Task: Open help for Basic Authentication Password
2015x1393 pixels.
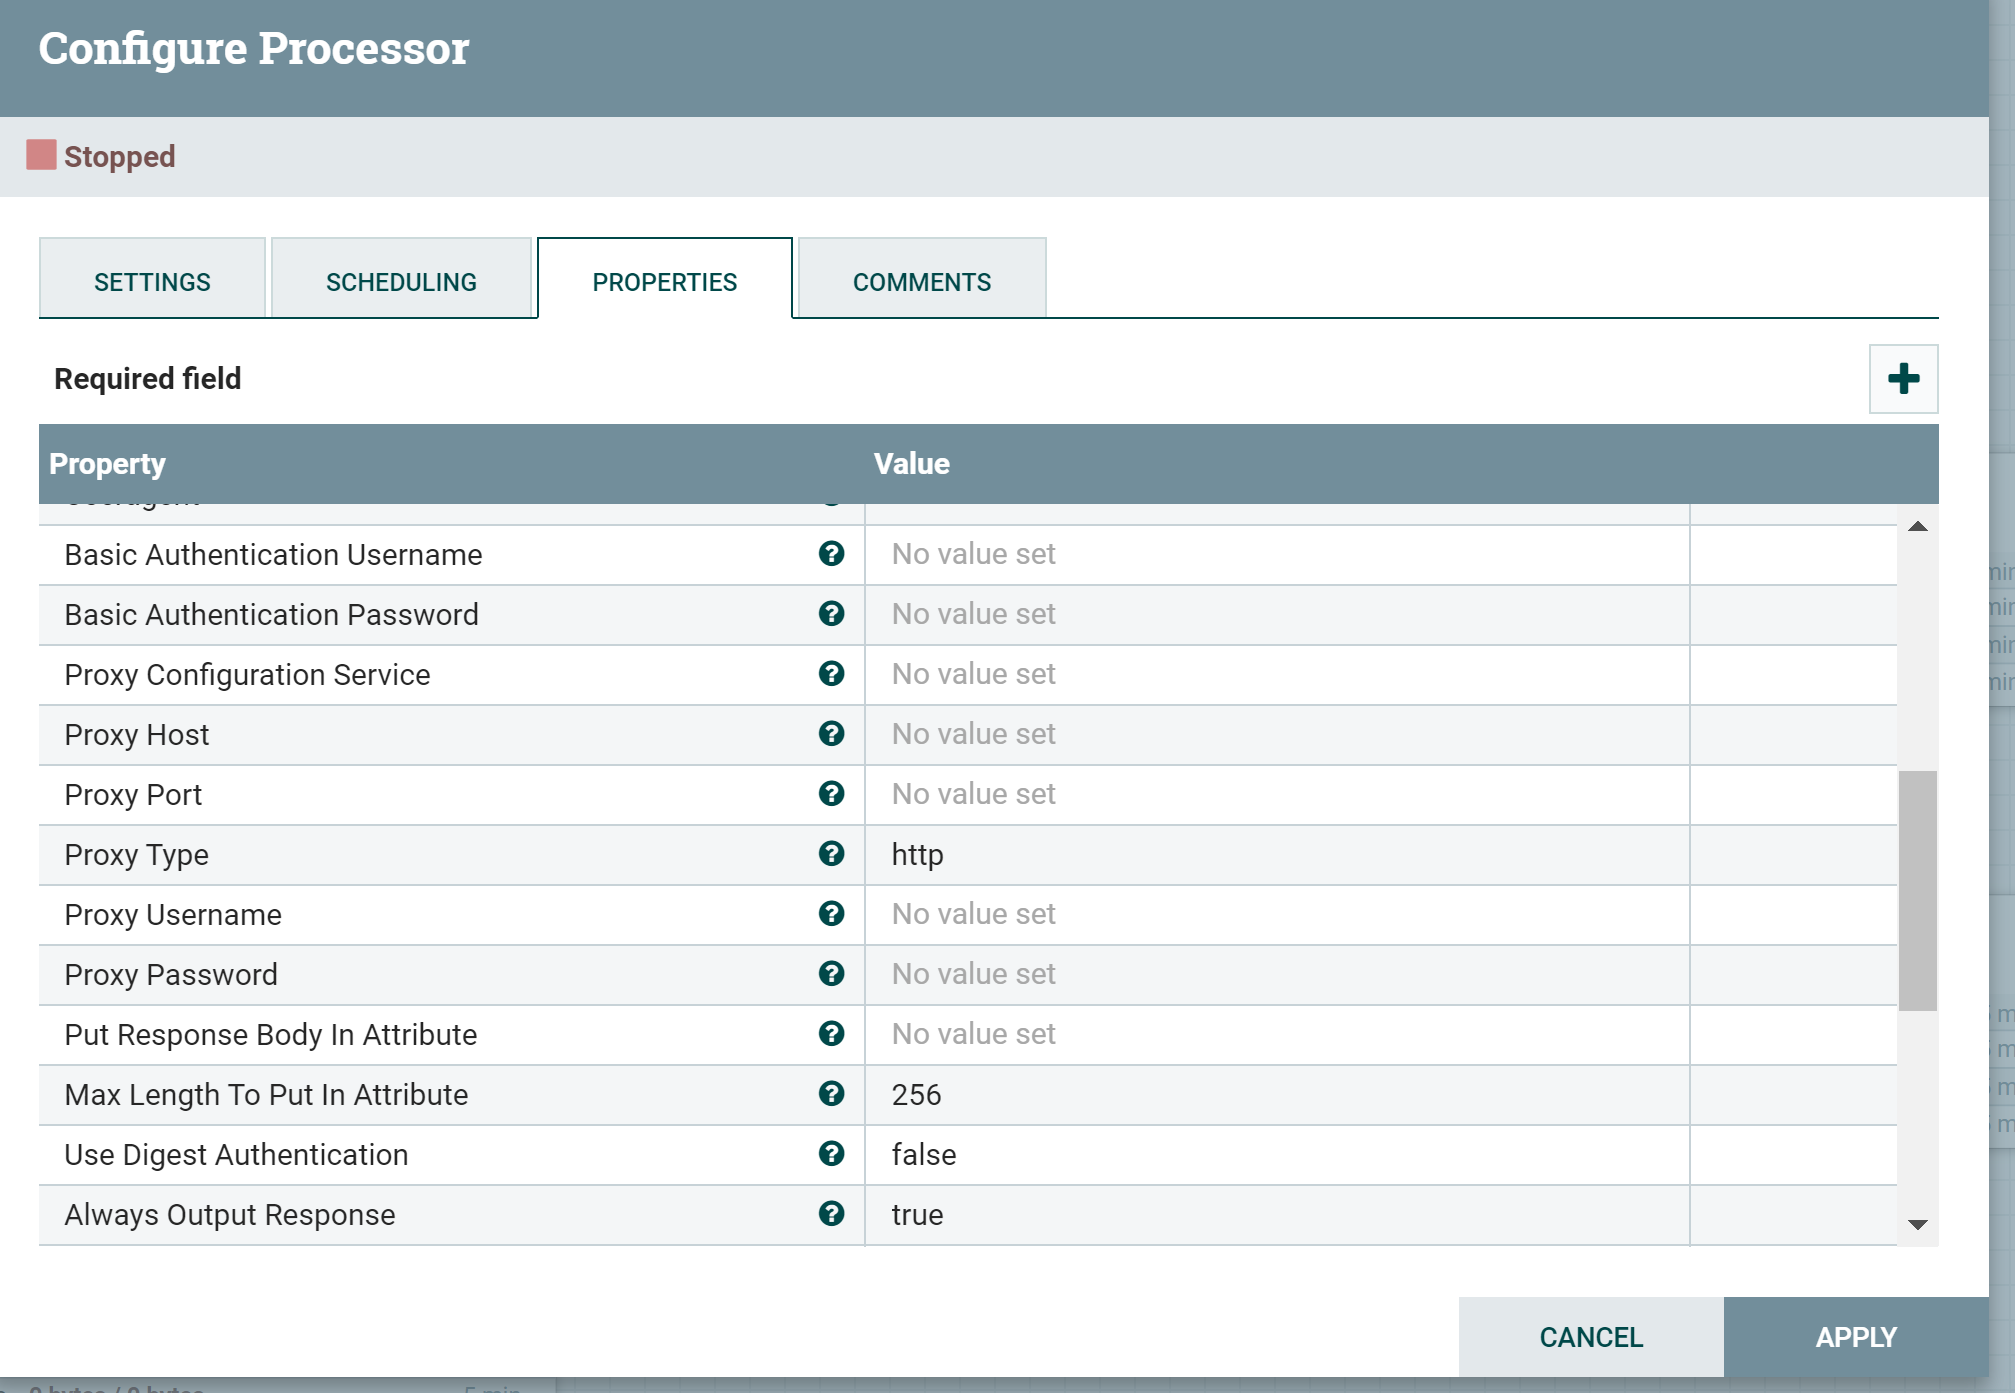Action: point(831,614)
